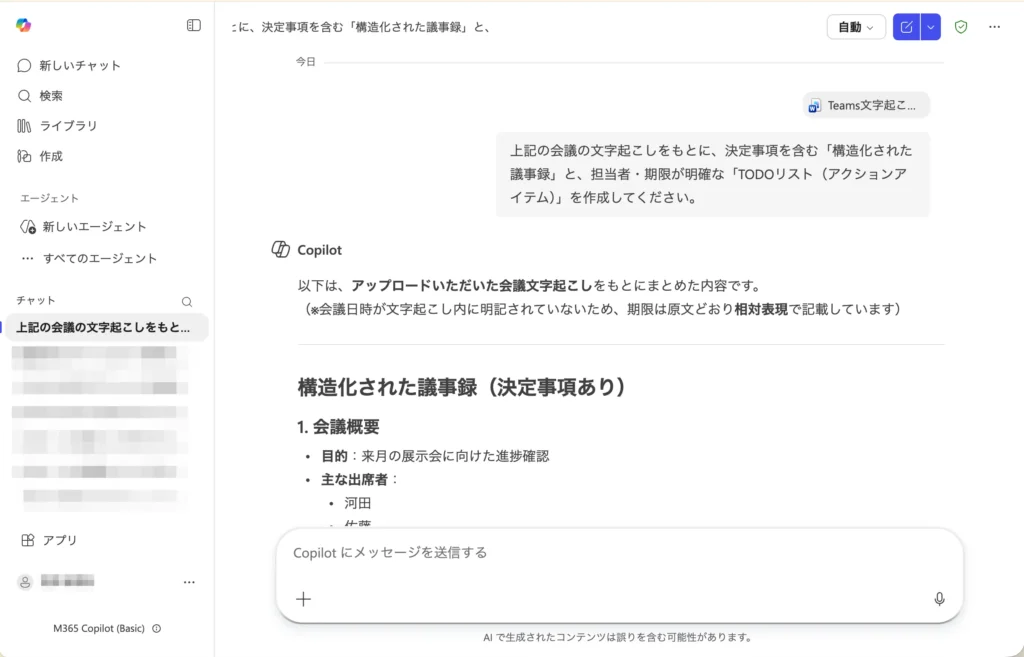This screenshot has width=1024, height=657.
Task: Click the Copilot icon beside the response
Action: [x=281, y=249]
